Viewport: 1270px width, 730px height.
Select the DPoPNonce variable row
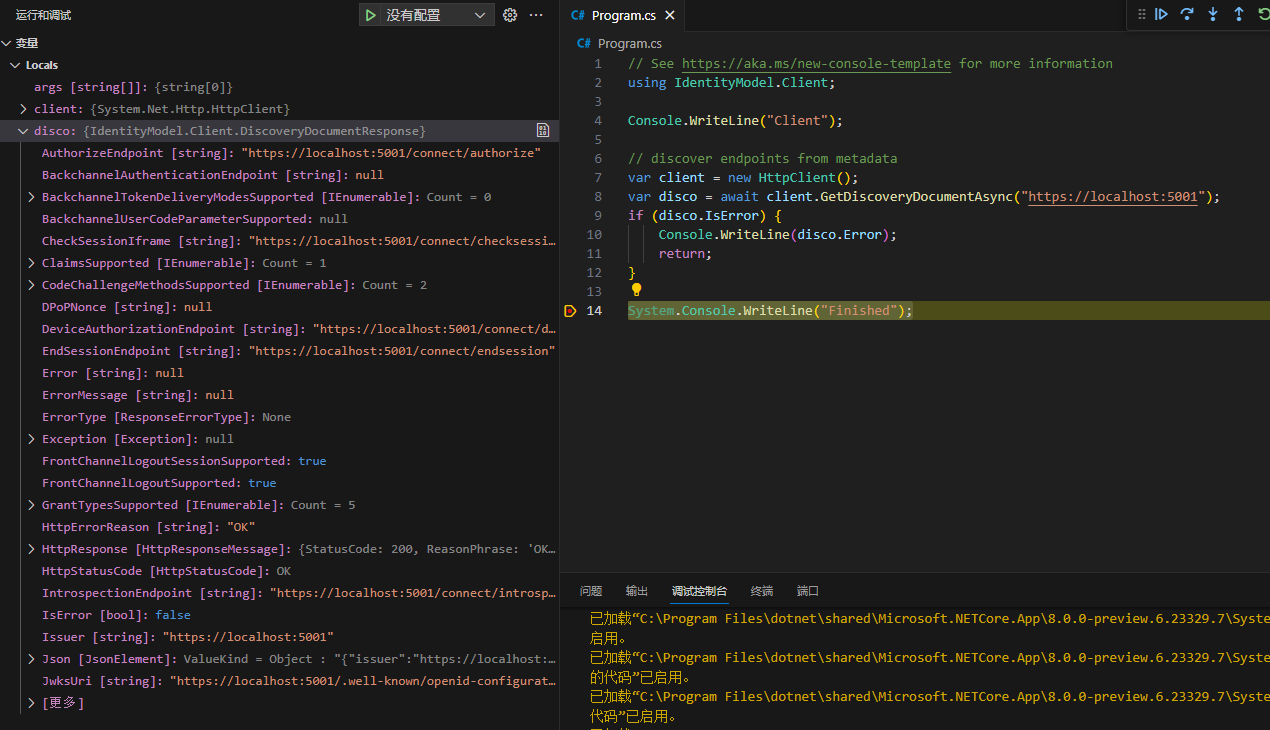279,307
